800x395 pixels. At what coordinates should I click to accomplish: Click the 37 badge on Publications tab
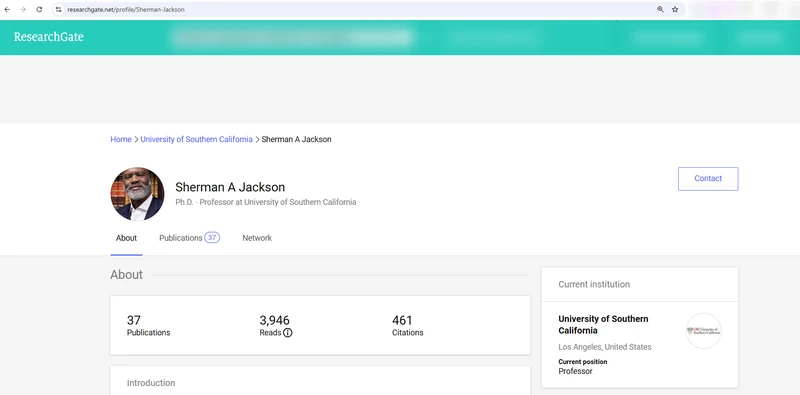pyautogui.click(x=212, y=238)
